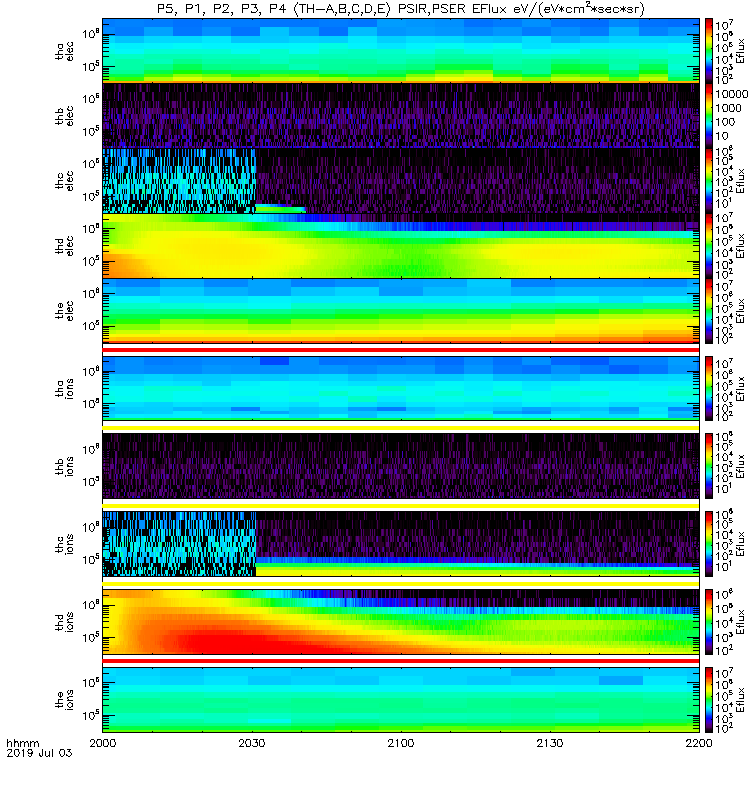Click the 'the ions' y-axis label
This screenshot has width=750, height=800.
click(x=65, y=699)
